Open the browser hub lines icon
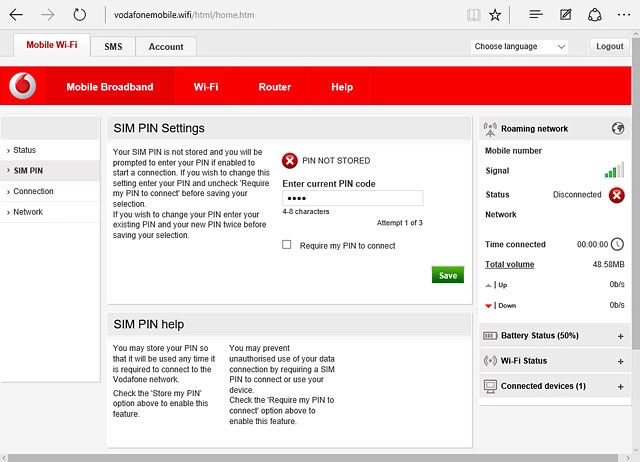Image resolution: width=640 pixels, height=462 pixels. tap(536, 15)
